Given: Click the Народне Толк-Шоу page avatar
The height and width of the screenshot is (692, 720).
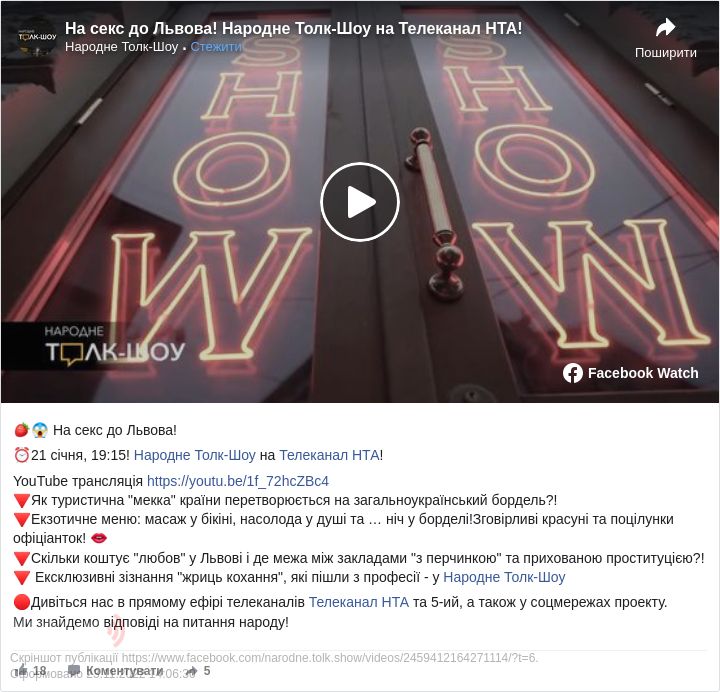Looking at the screenshot, I should click(x=37, y=38).
